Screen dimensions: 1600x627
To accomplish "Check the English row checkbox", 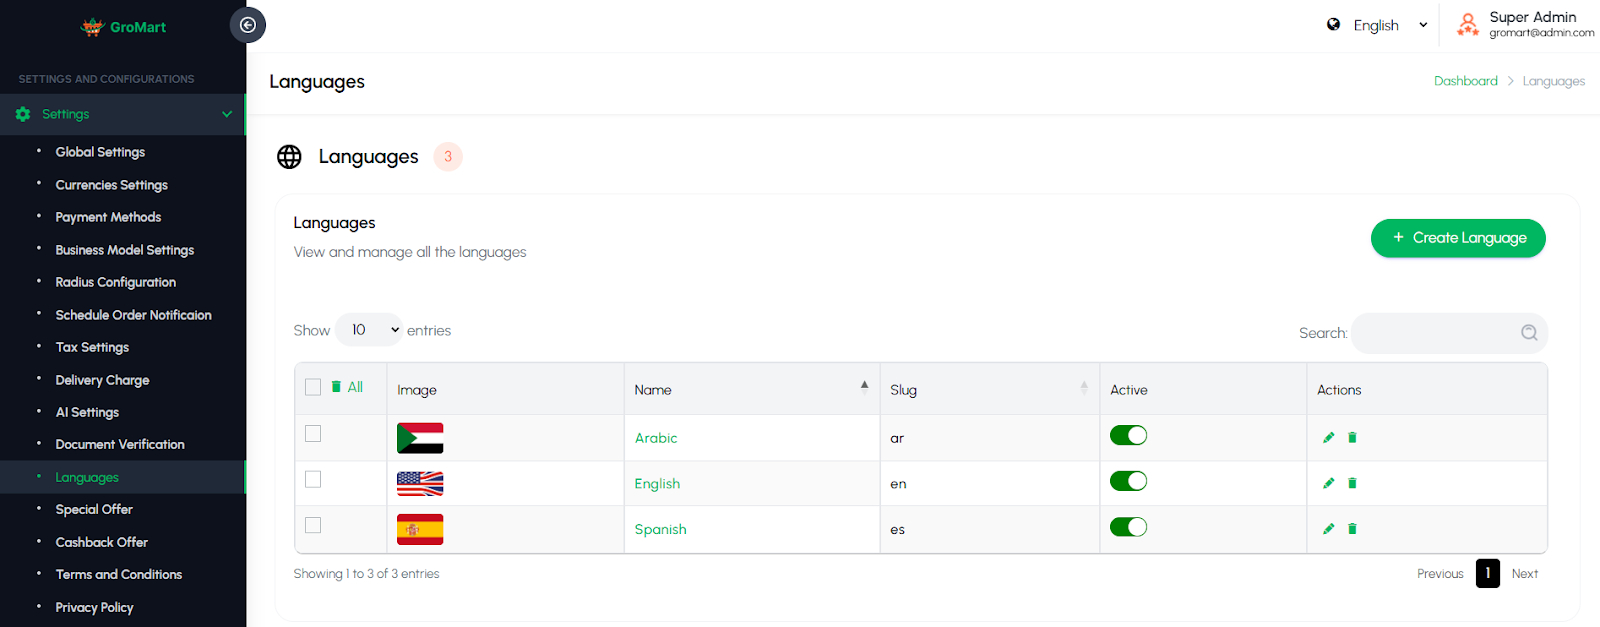I will point(313,479).
